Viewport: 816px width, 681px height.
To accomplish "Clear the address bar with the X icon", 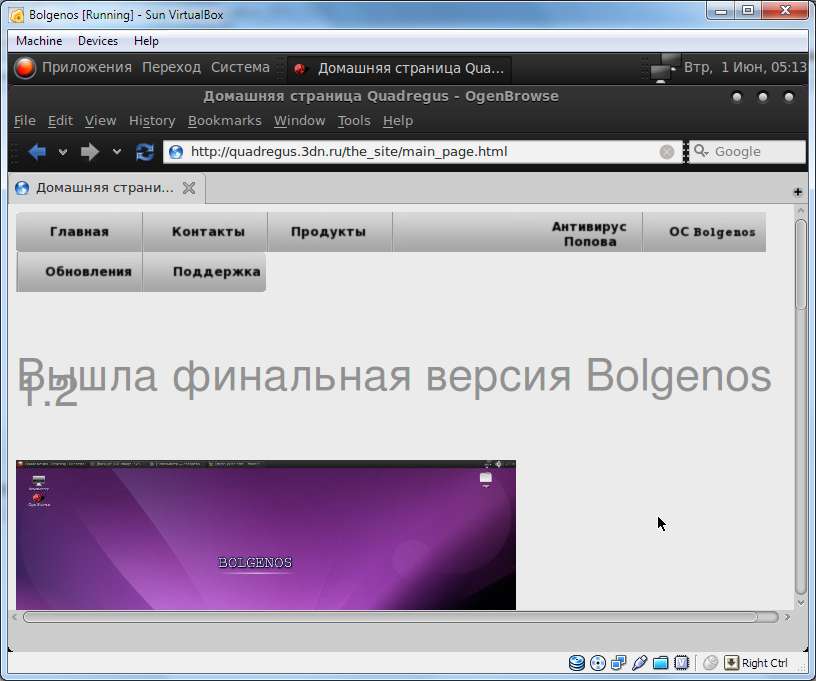I will (667, 152).
